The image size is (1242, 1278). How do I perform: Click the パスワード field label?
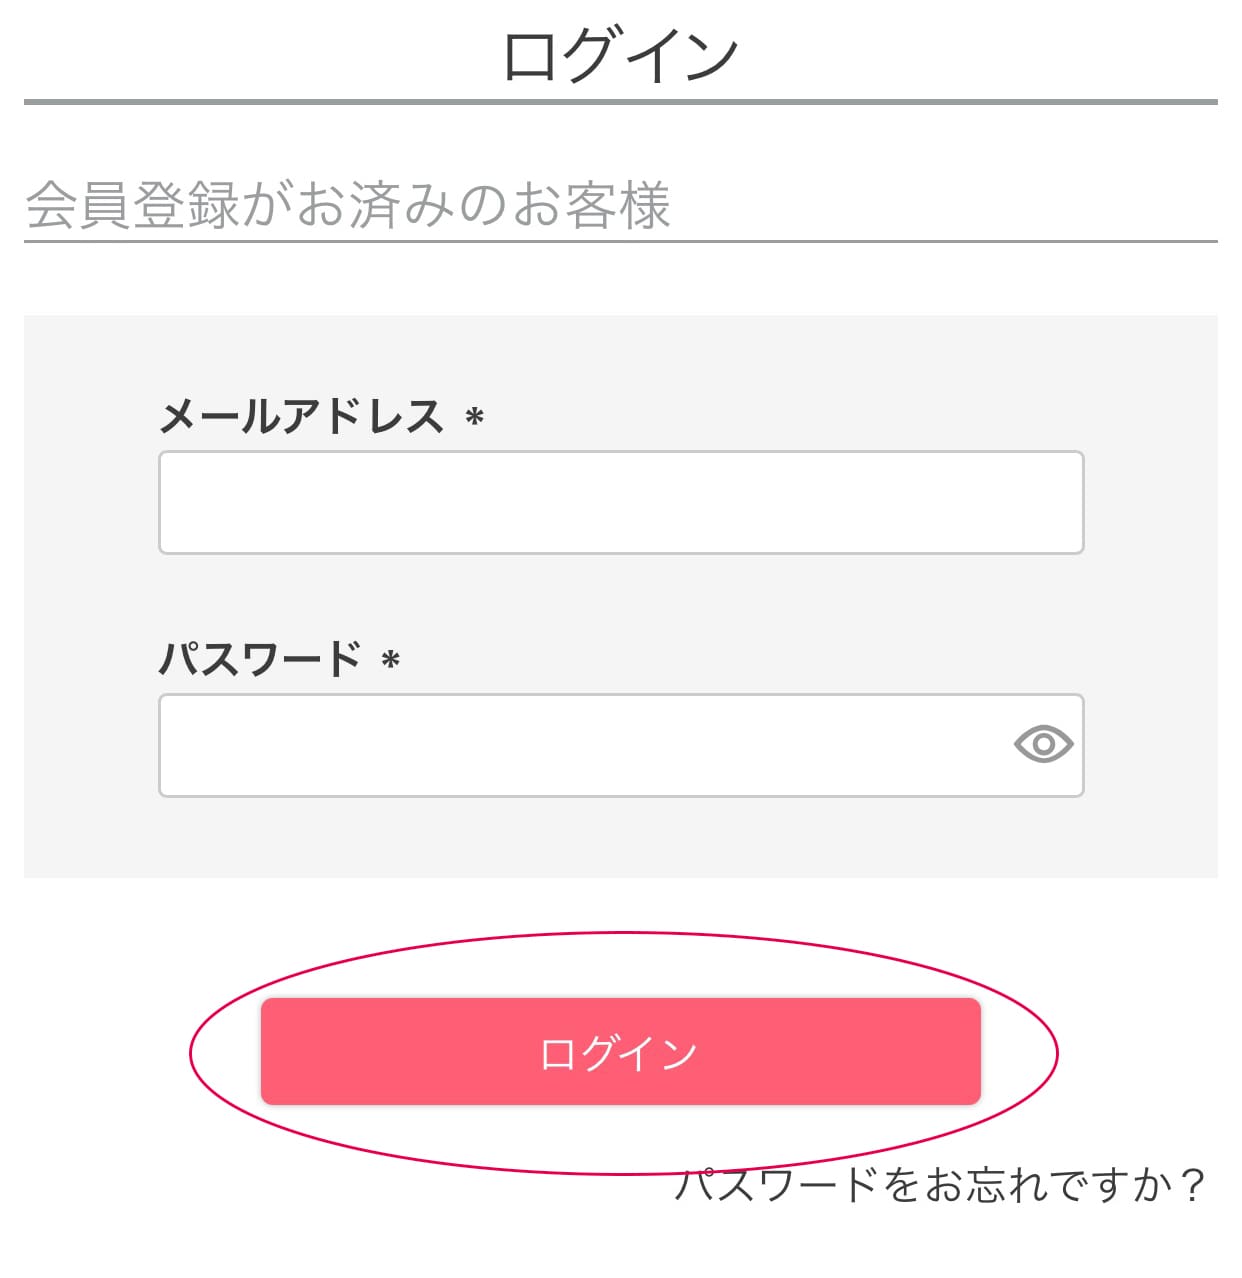pos(260,659)
